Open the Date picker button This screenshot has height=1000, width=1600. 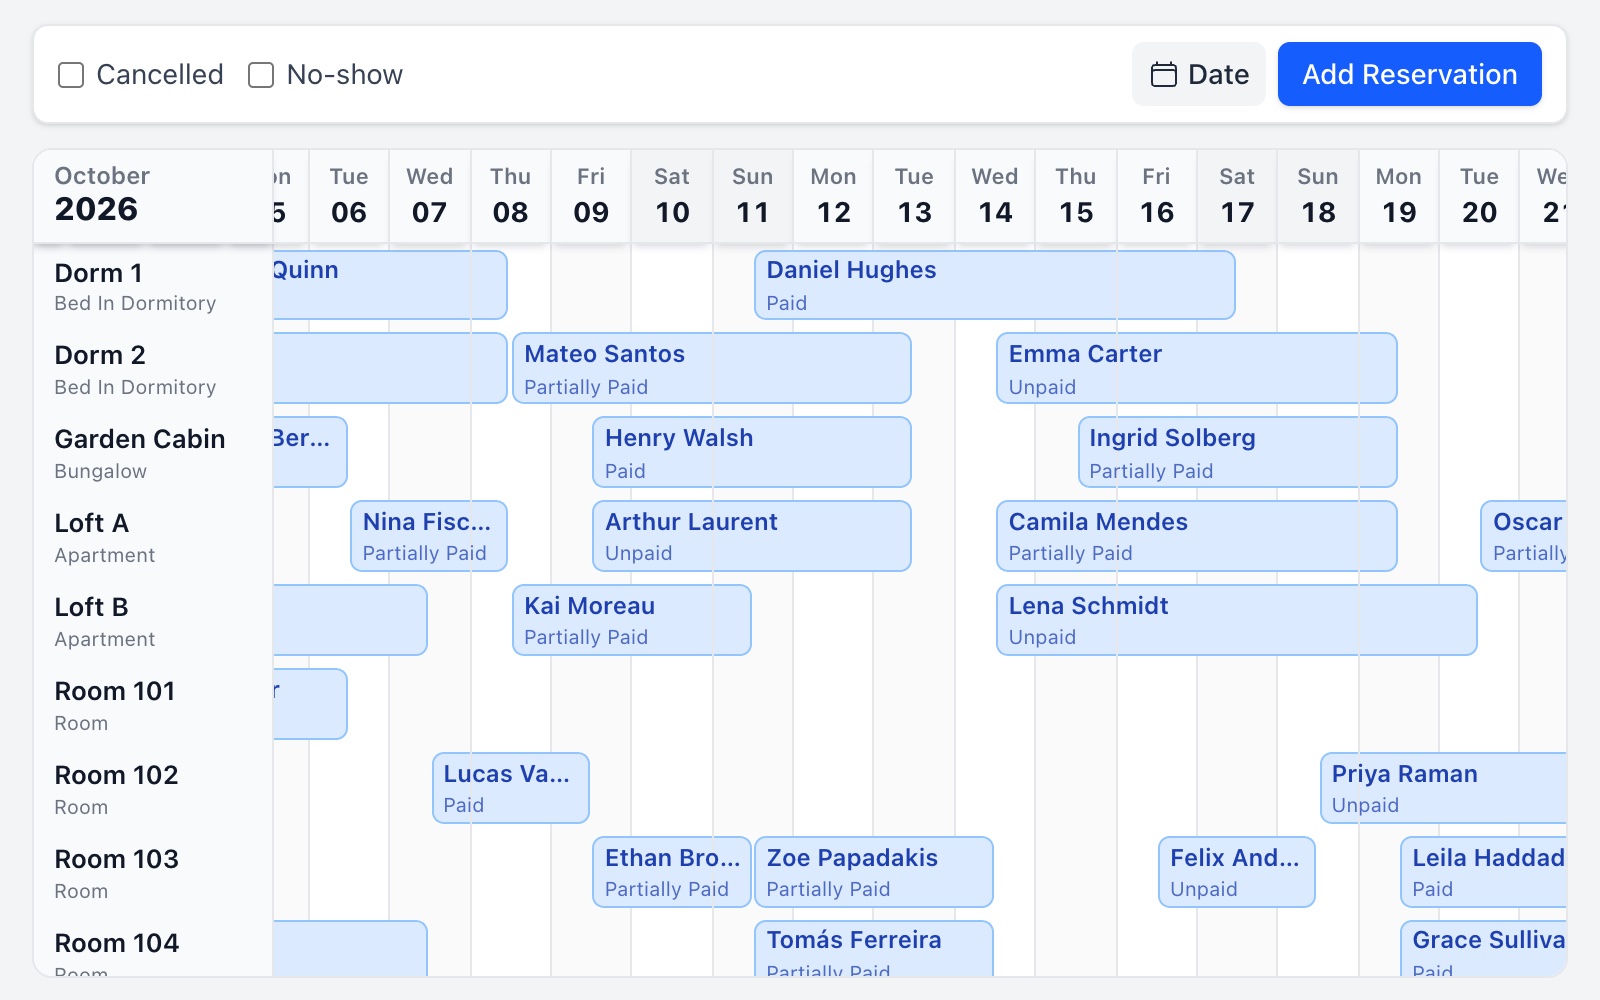(1199, 74)
